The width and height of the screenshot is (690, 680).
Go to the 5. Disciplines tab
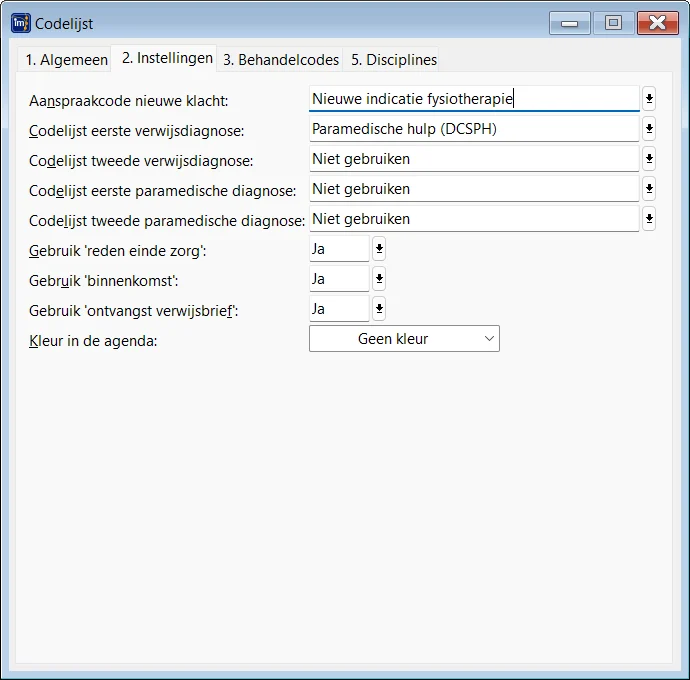tap(393, 60)
